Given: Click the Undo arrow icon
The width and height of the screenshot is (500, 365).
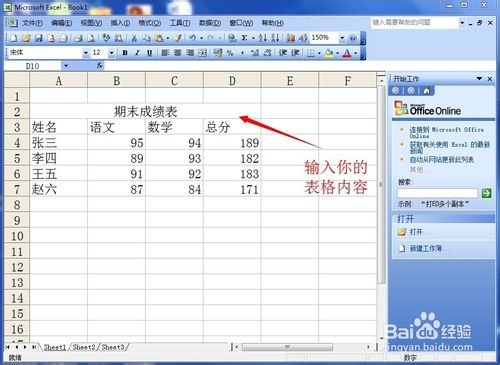Looking at the screenshot, I should (192, 38).
